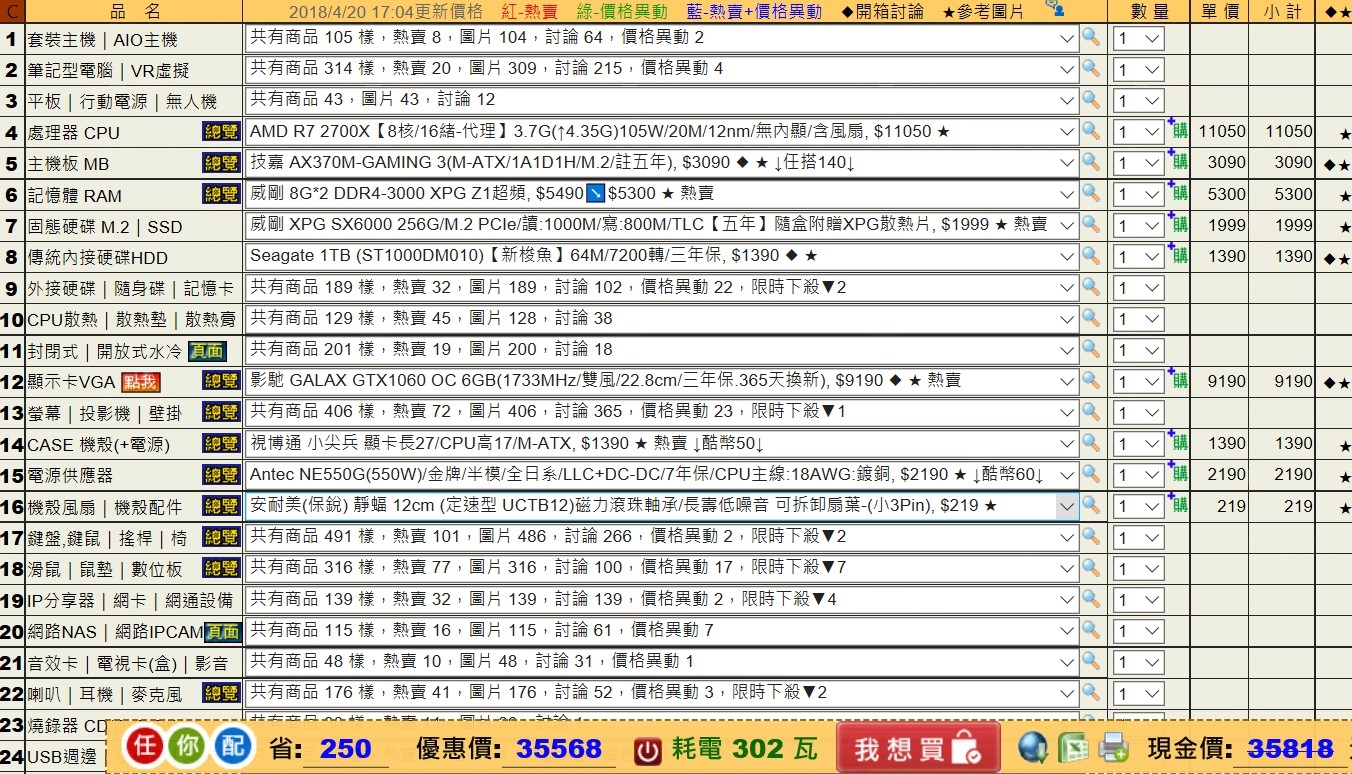1352x774 pixels.
Task: Click the 優惠價 35568 value
Action: pyautogui.click(x=559, y=749)
